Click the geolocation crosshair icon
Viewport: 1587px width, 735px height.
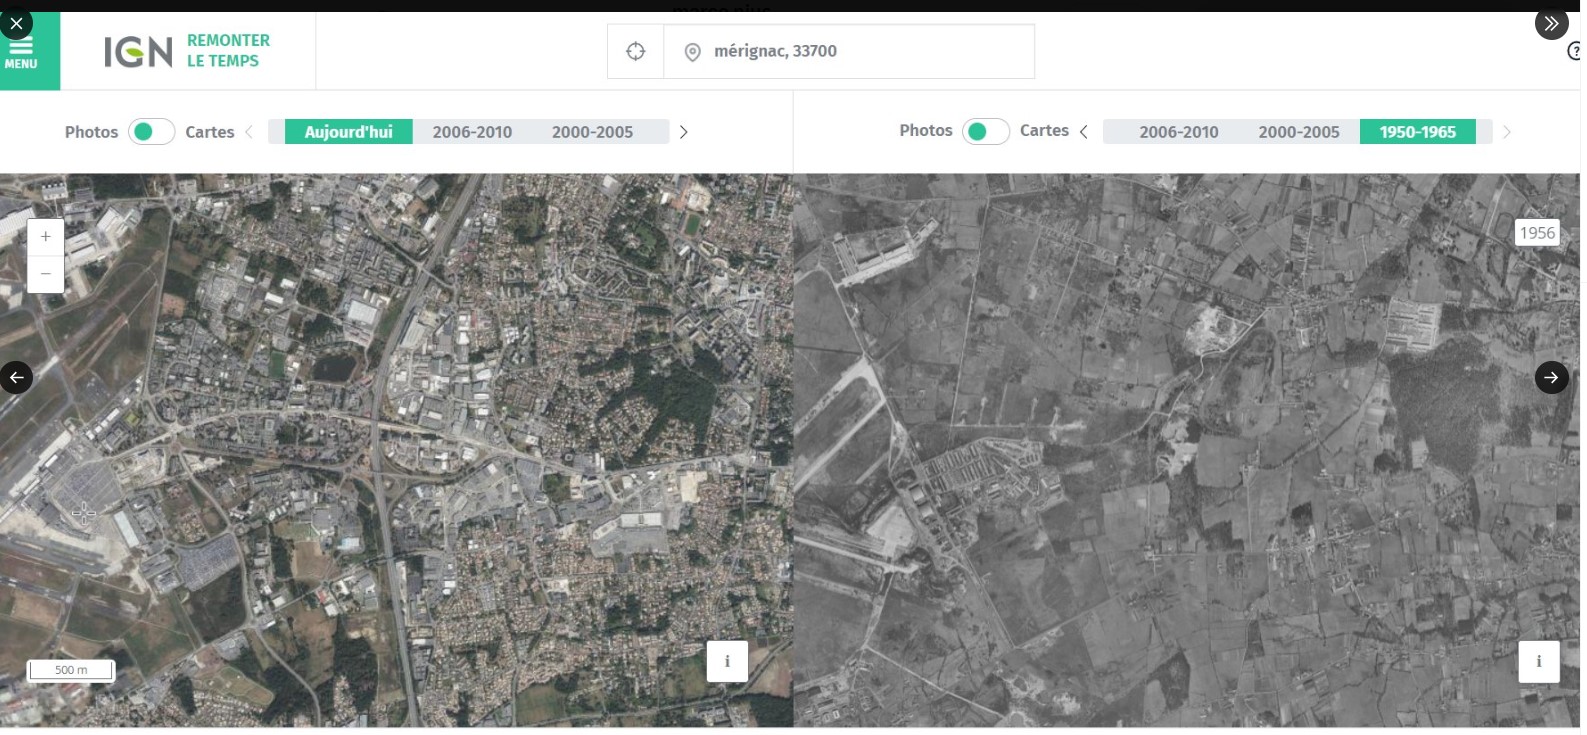click(635, 52)
